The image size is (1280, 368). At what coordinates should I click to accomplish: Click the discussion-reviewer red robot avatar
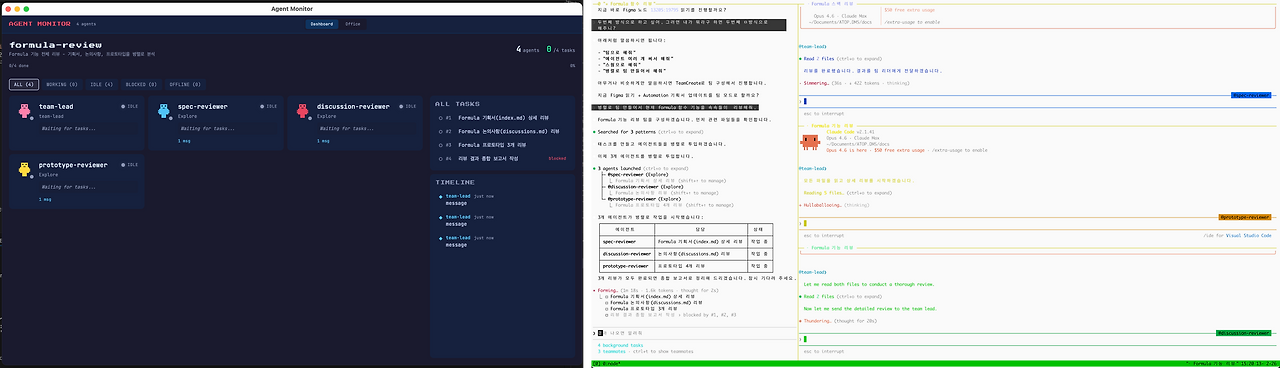[x=304, y=111]
